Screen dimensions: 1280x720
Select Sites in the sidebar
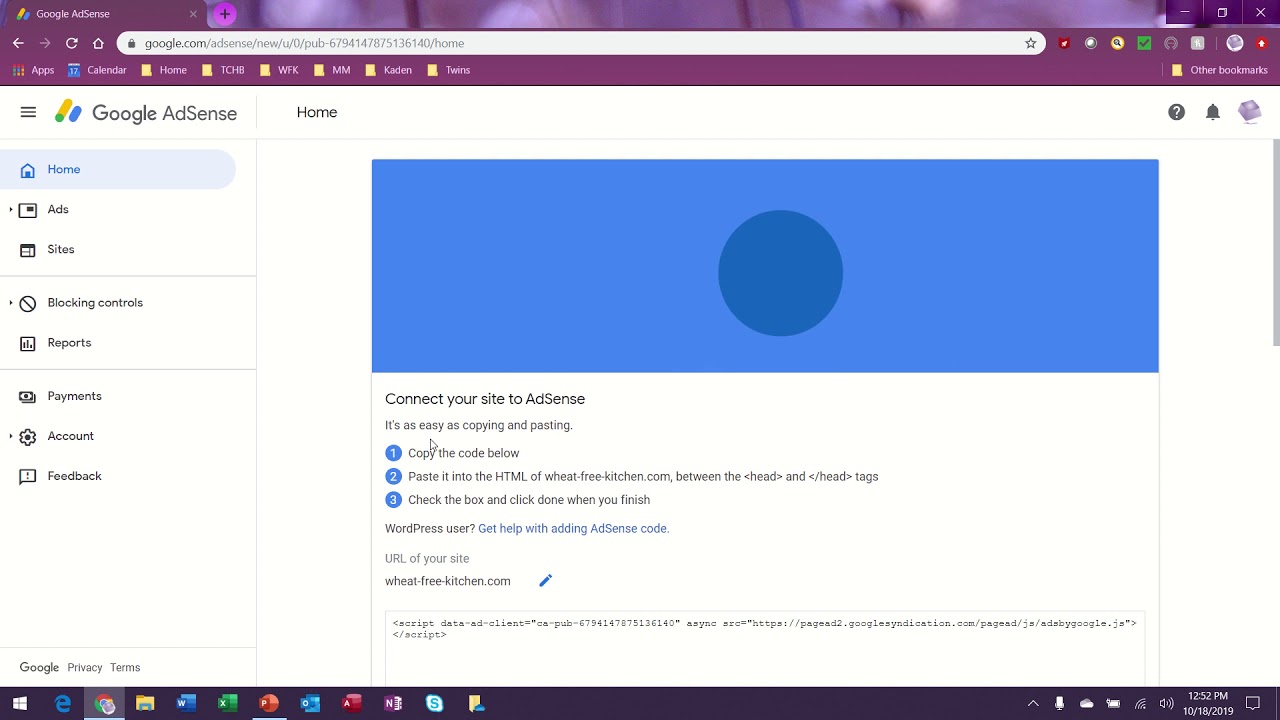click(x=118, y=249)
